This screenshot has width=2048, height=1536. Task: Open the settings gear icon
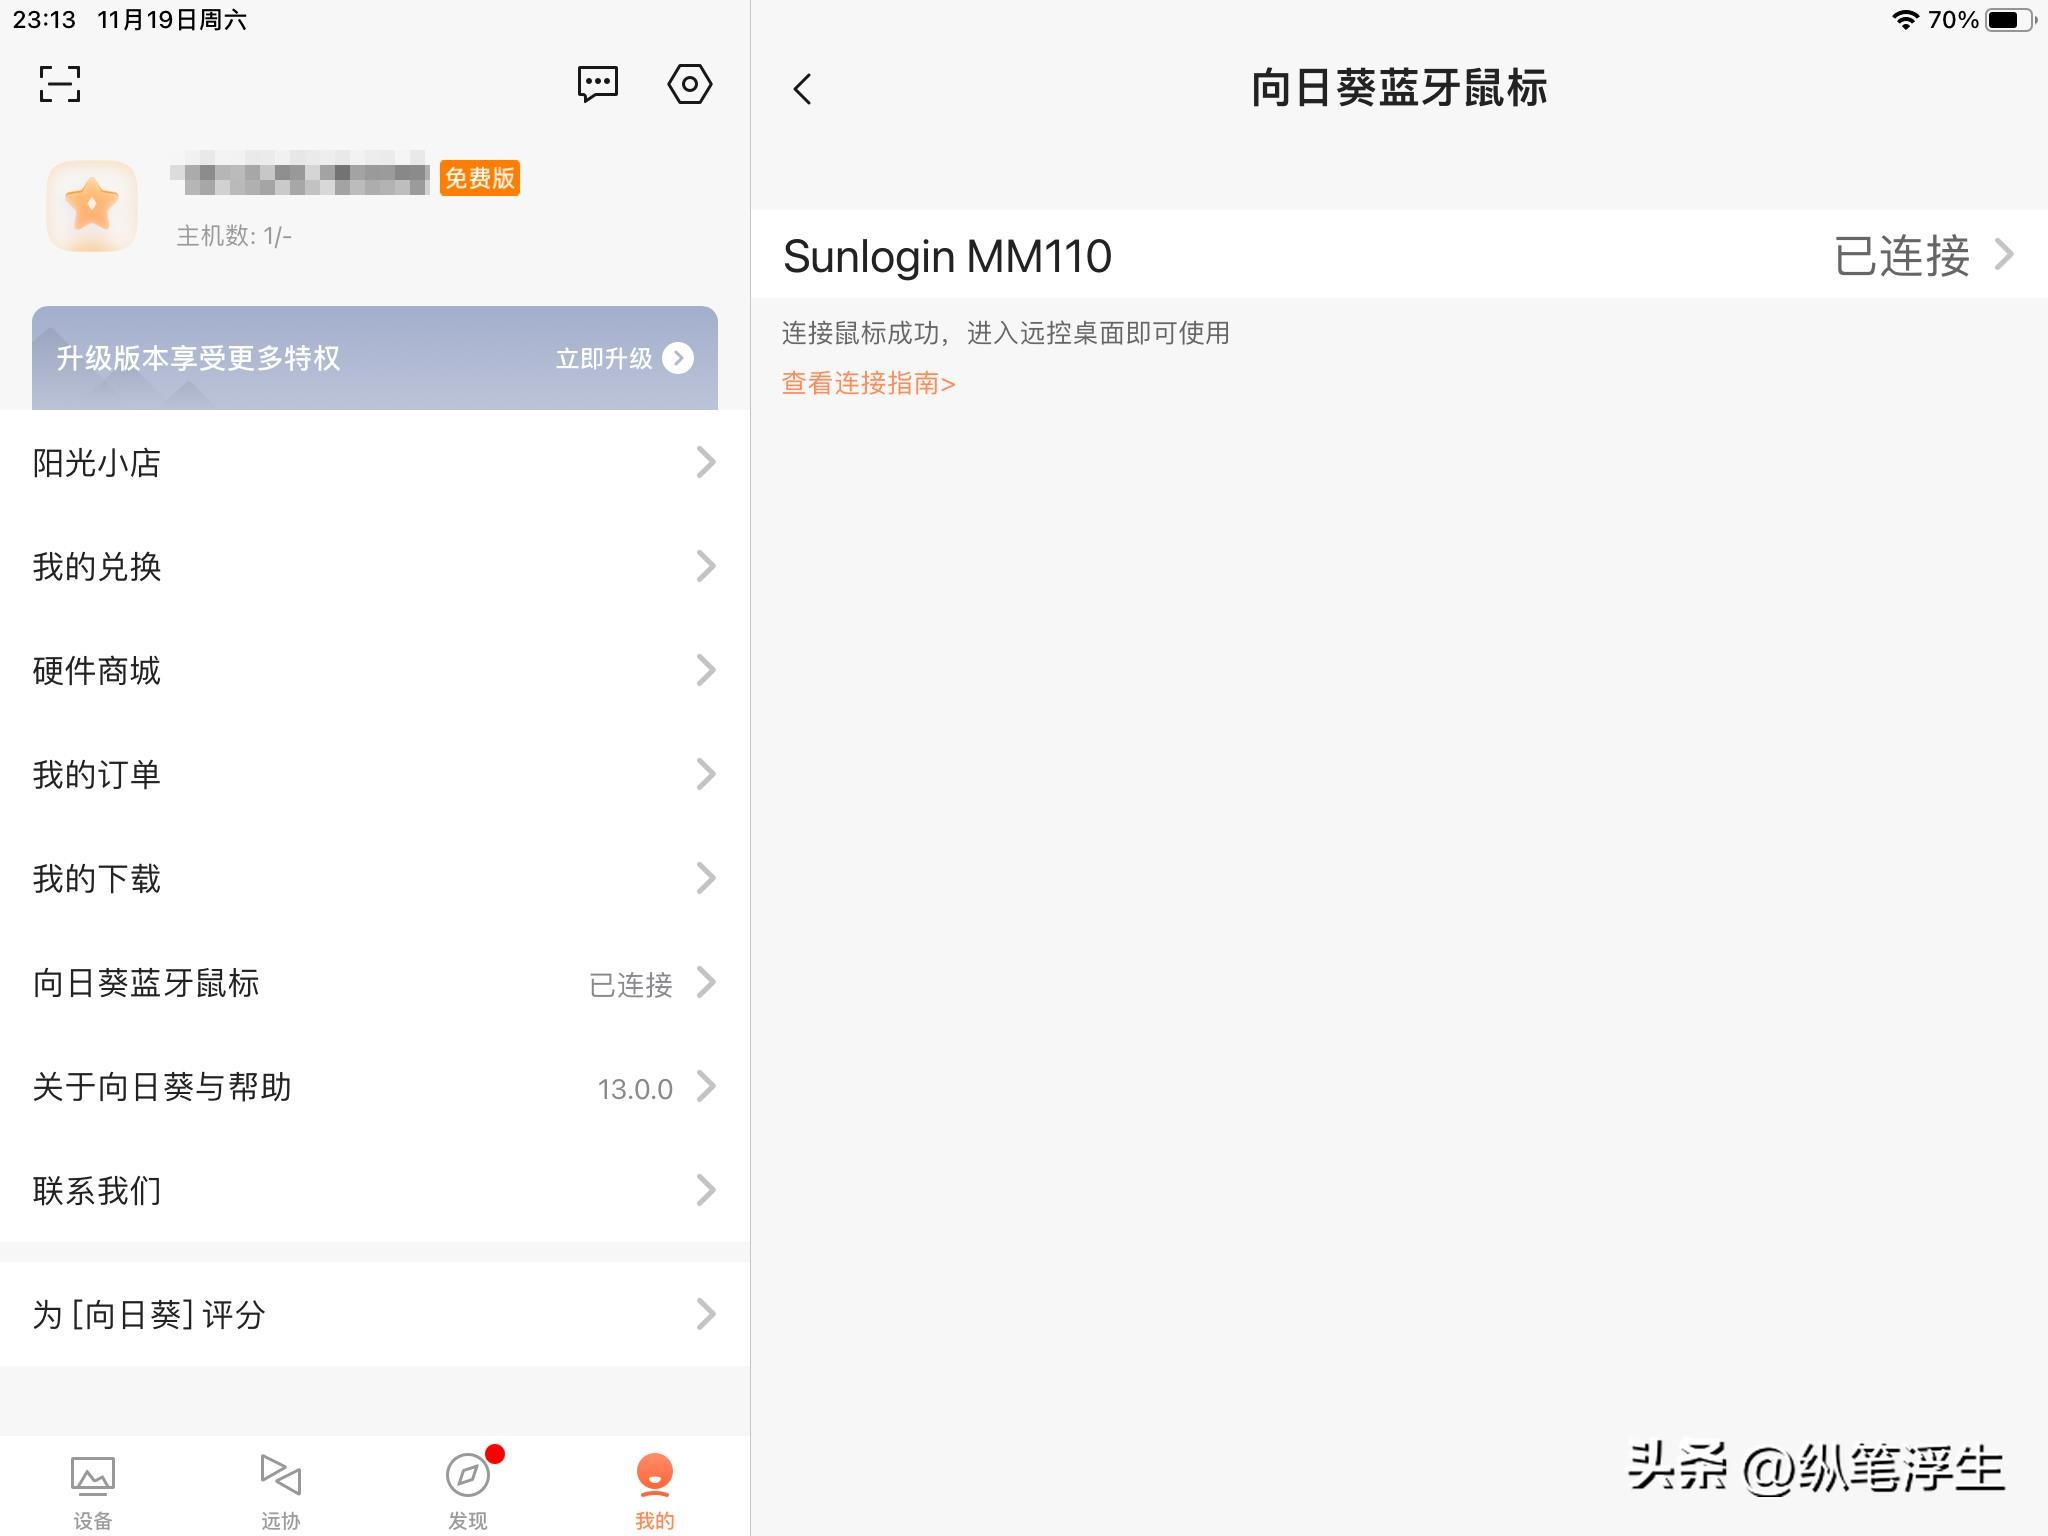point(689,85)
